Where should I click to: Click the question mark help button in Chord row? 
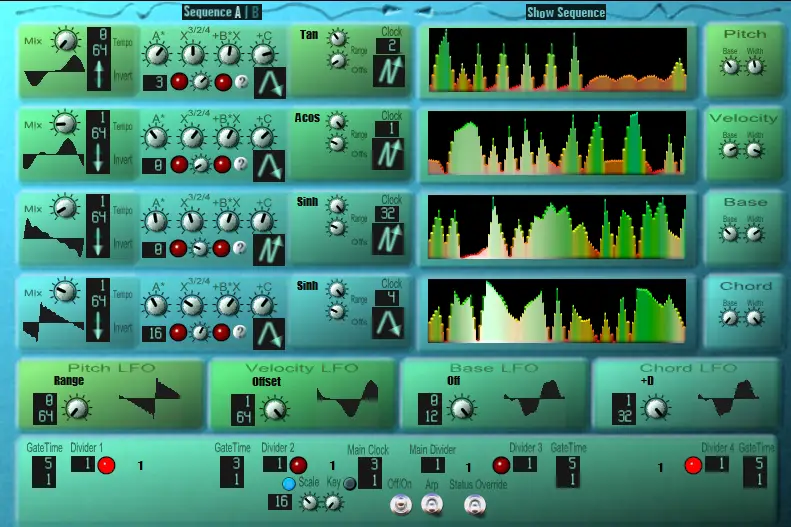coord(240,331)
